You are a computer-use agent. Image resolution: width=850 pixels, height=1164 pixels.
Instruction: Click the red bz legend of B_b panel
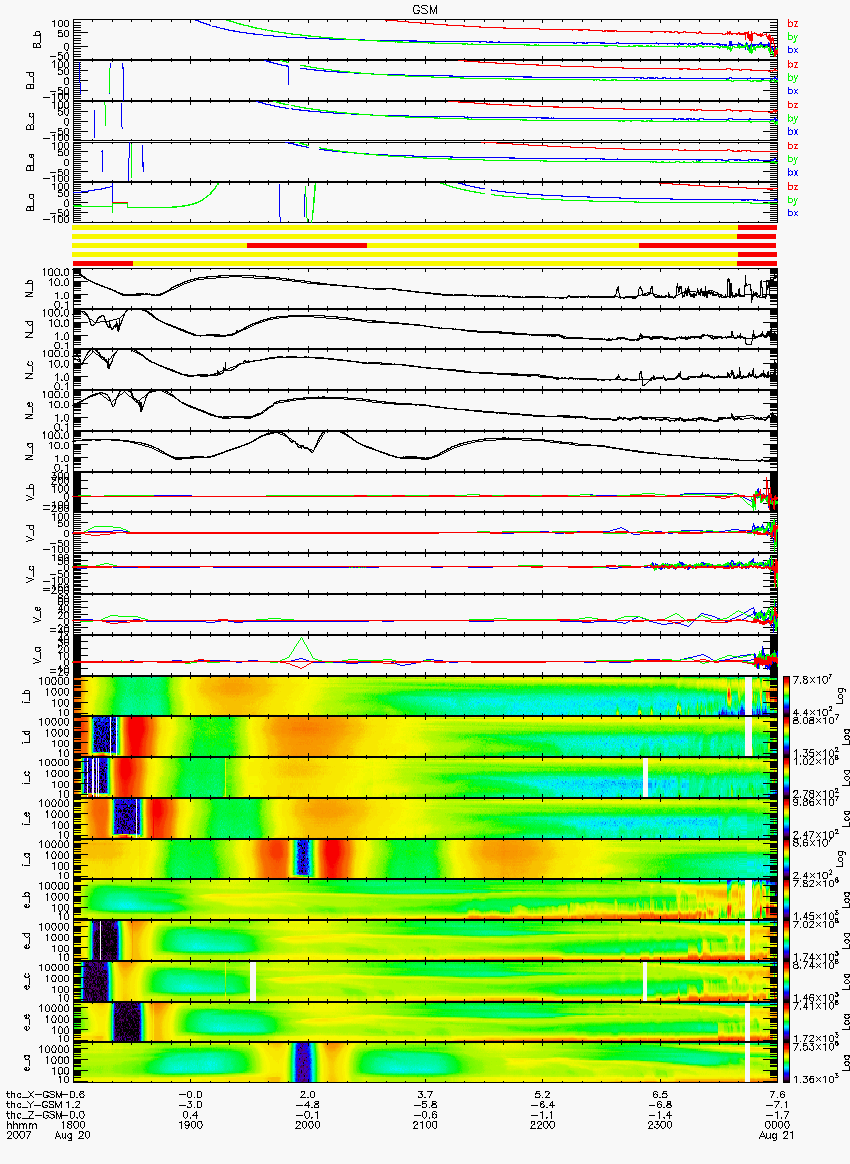pyautogui.click(x=793, y=24)
